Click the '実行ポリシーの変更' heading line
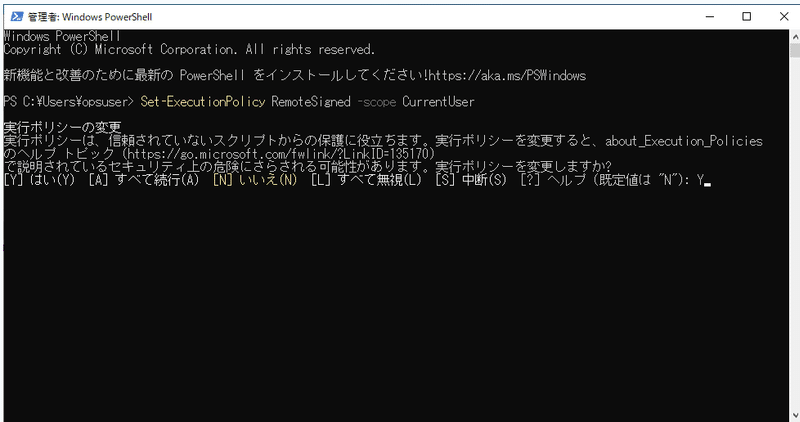The image size is (800, 422). point(63,127)
